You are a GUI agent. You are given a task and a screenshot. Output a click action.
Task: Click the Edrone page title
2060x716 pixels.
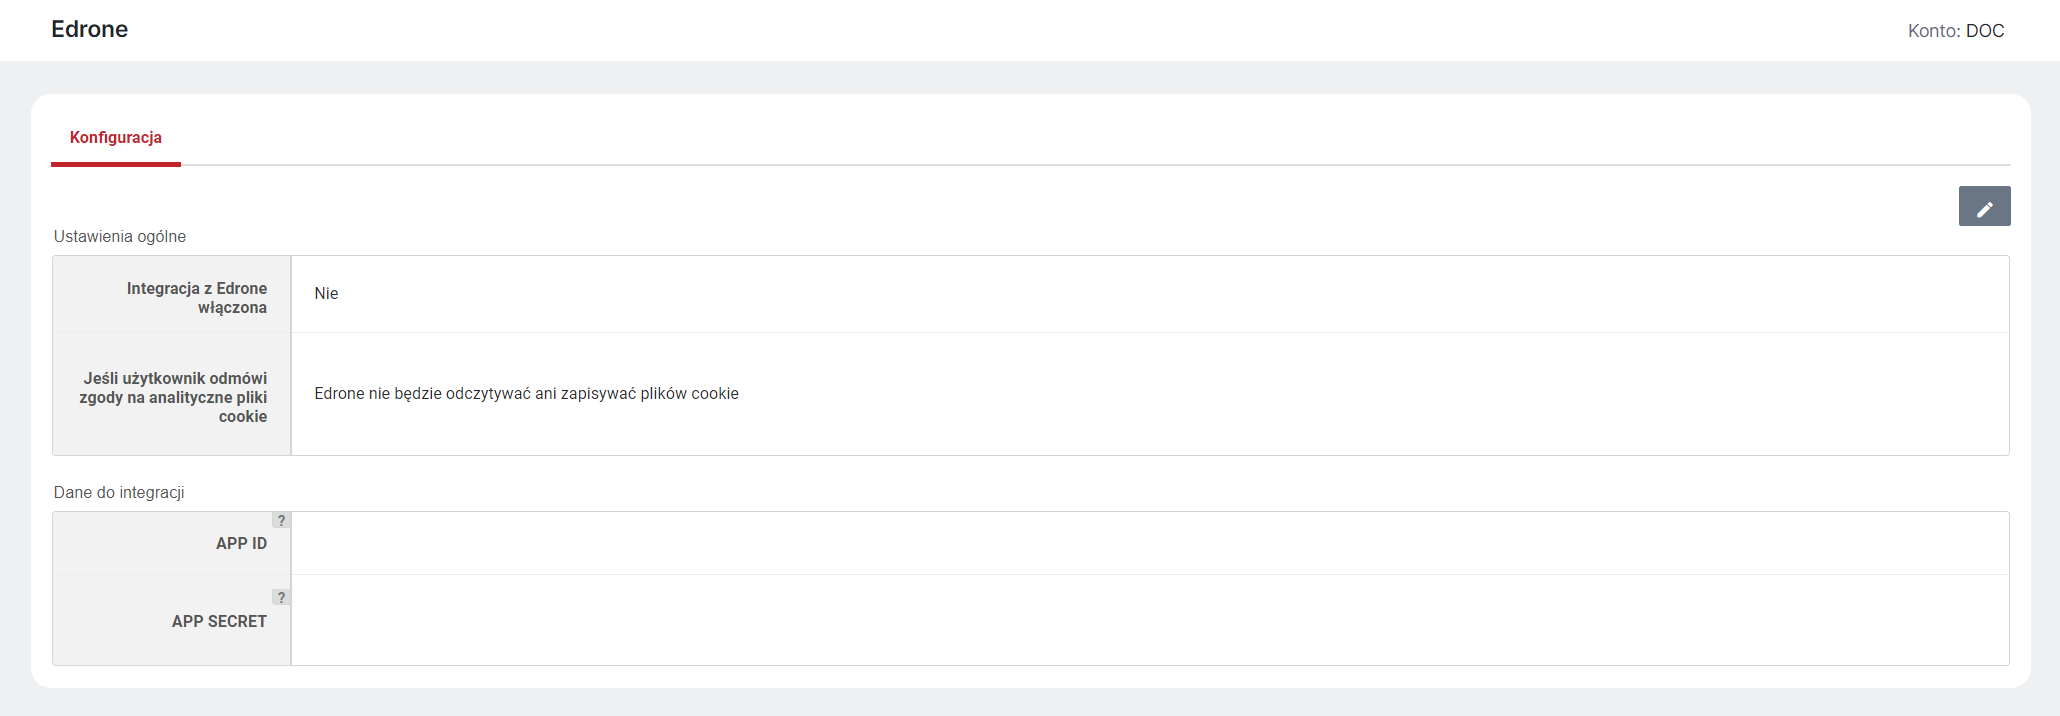90,29
